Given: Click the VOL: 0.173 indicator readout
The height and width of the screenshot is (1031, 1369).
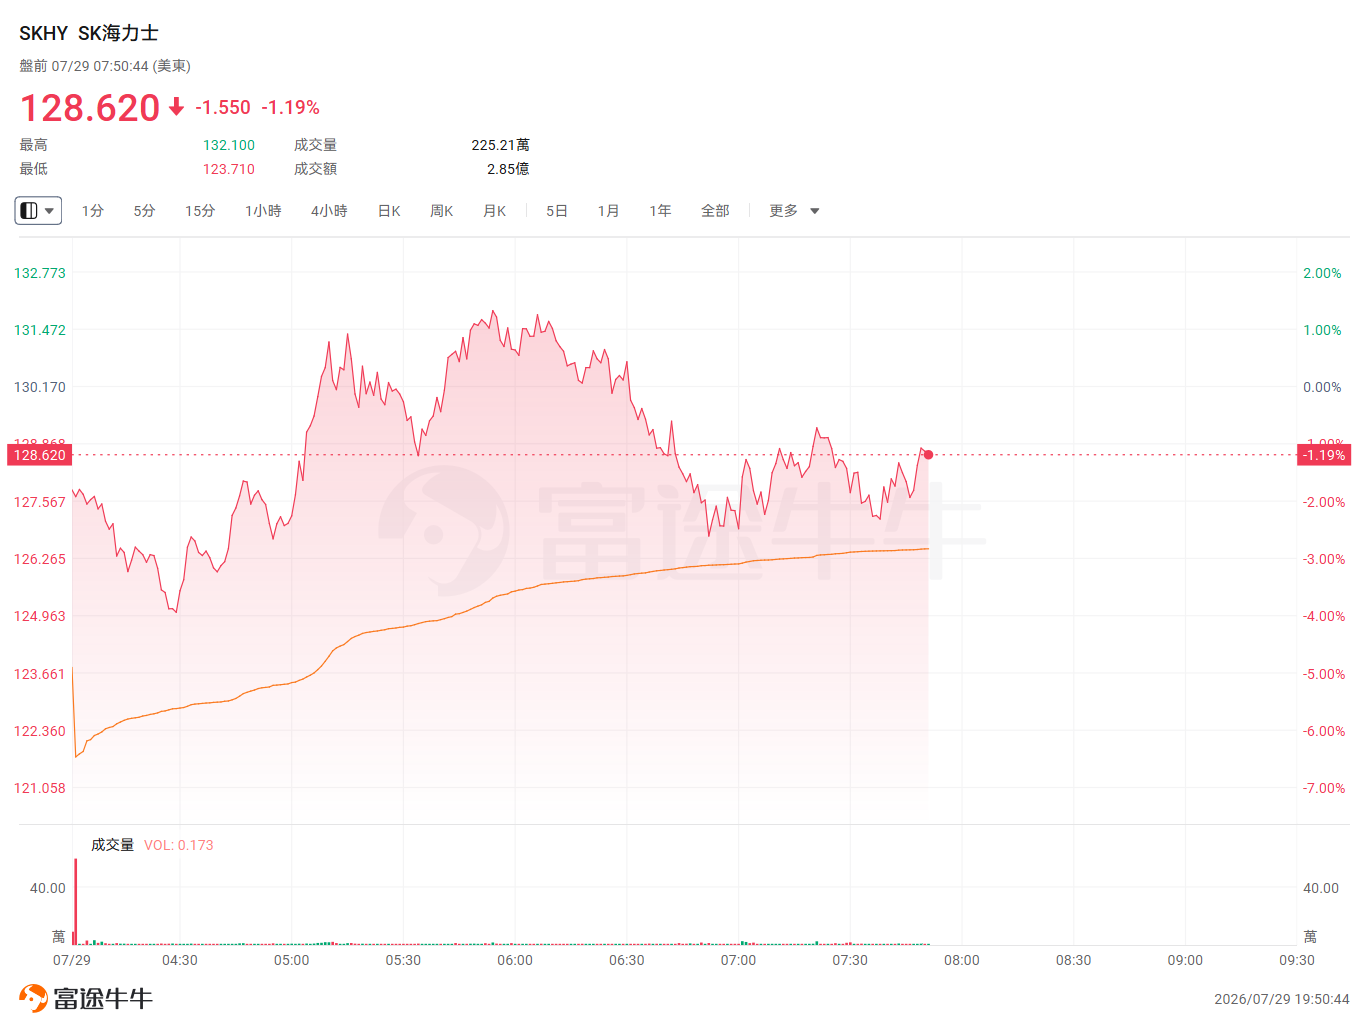Looking at the screenshot, I should [179, 845].
